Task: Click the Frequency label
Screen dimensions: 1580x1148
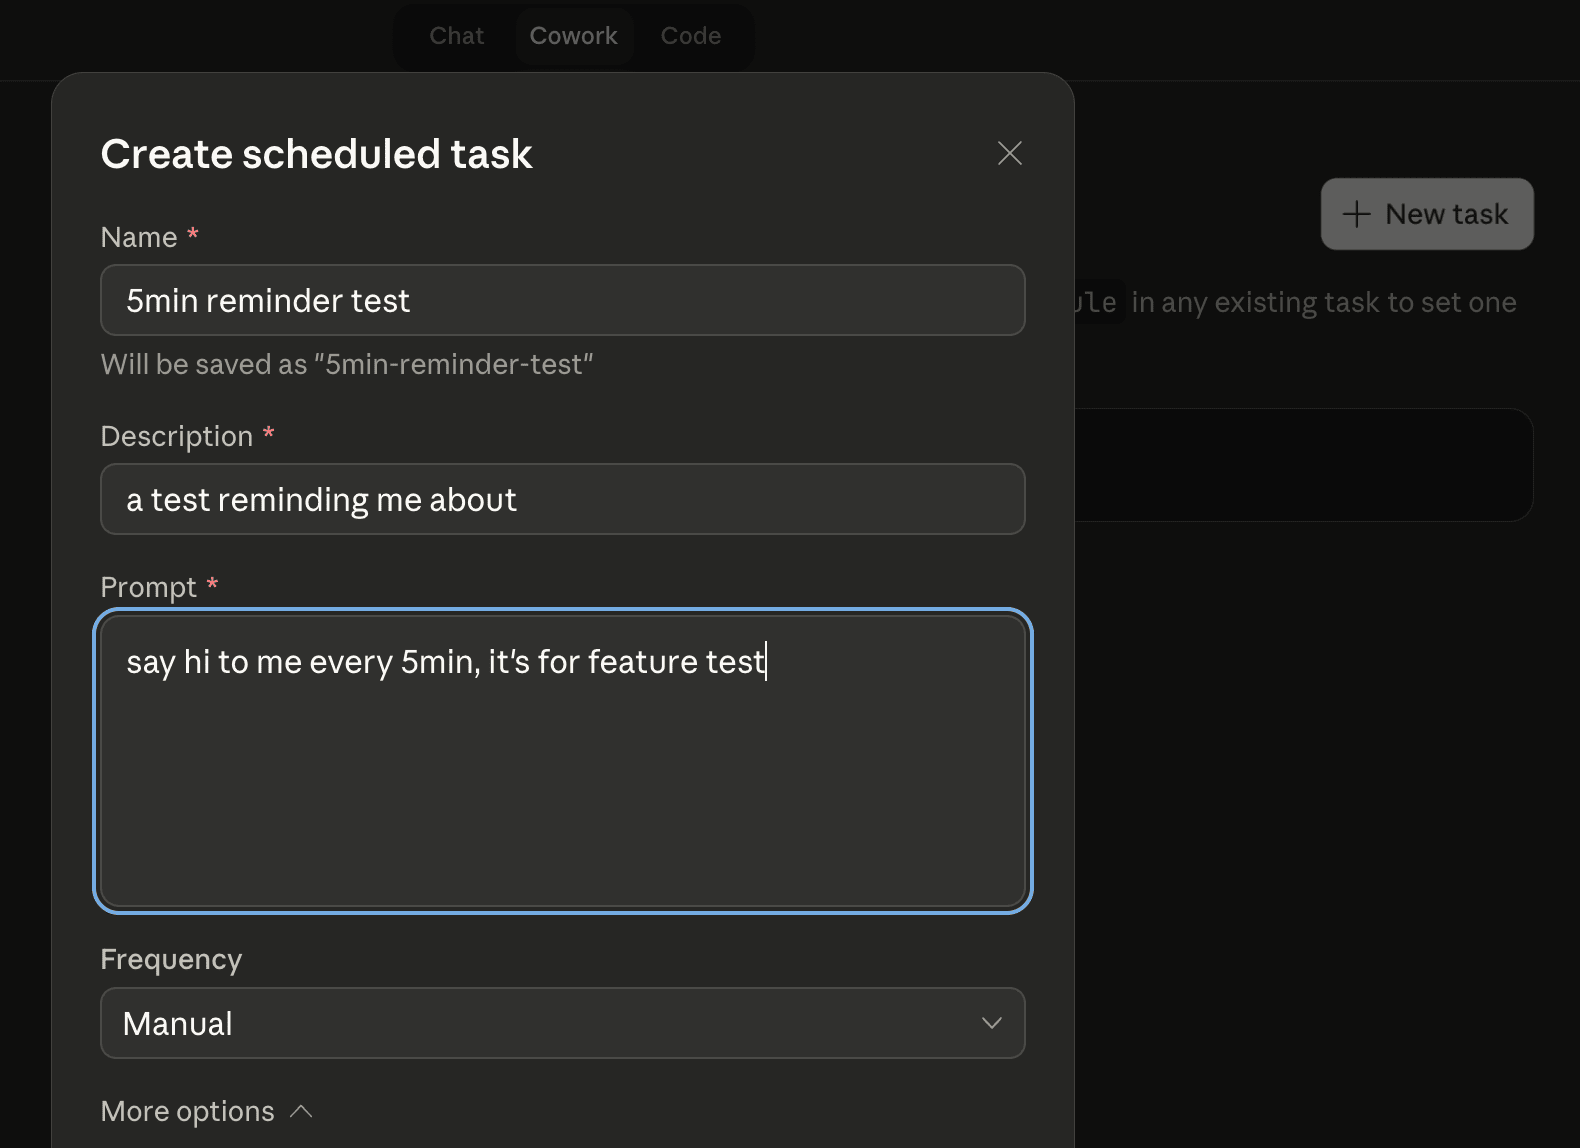Action: pyautogui.click(x=171, y=959)
